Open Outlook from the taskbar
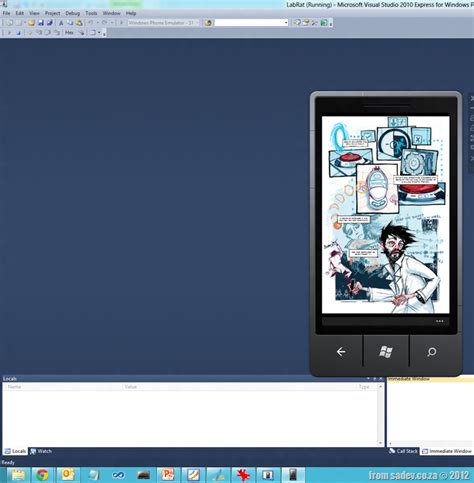 coord(68,475)
